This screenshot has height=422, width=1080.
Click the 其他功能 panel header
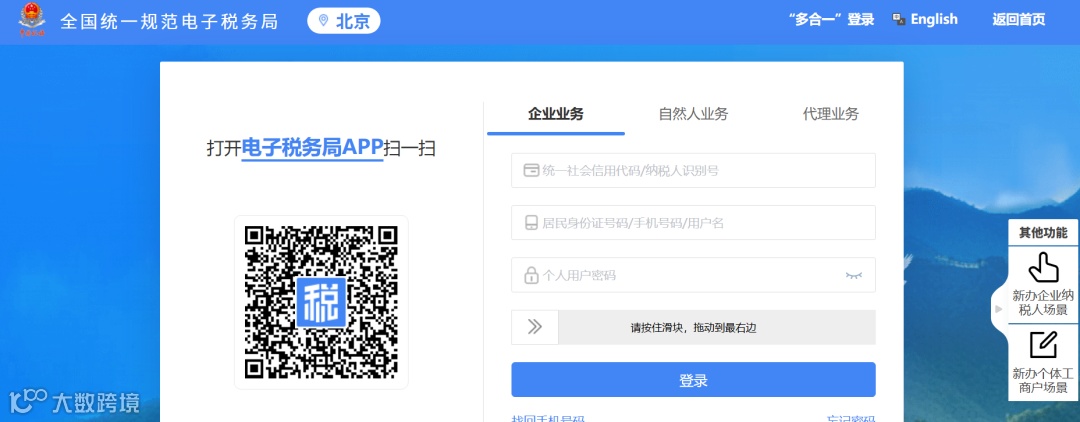[x=1043, y=233]
